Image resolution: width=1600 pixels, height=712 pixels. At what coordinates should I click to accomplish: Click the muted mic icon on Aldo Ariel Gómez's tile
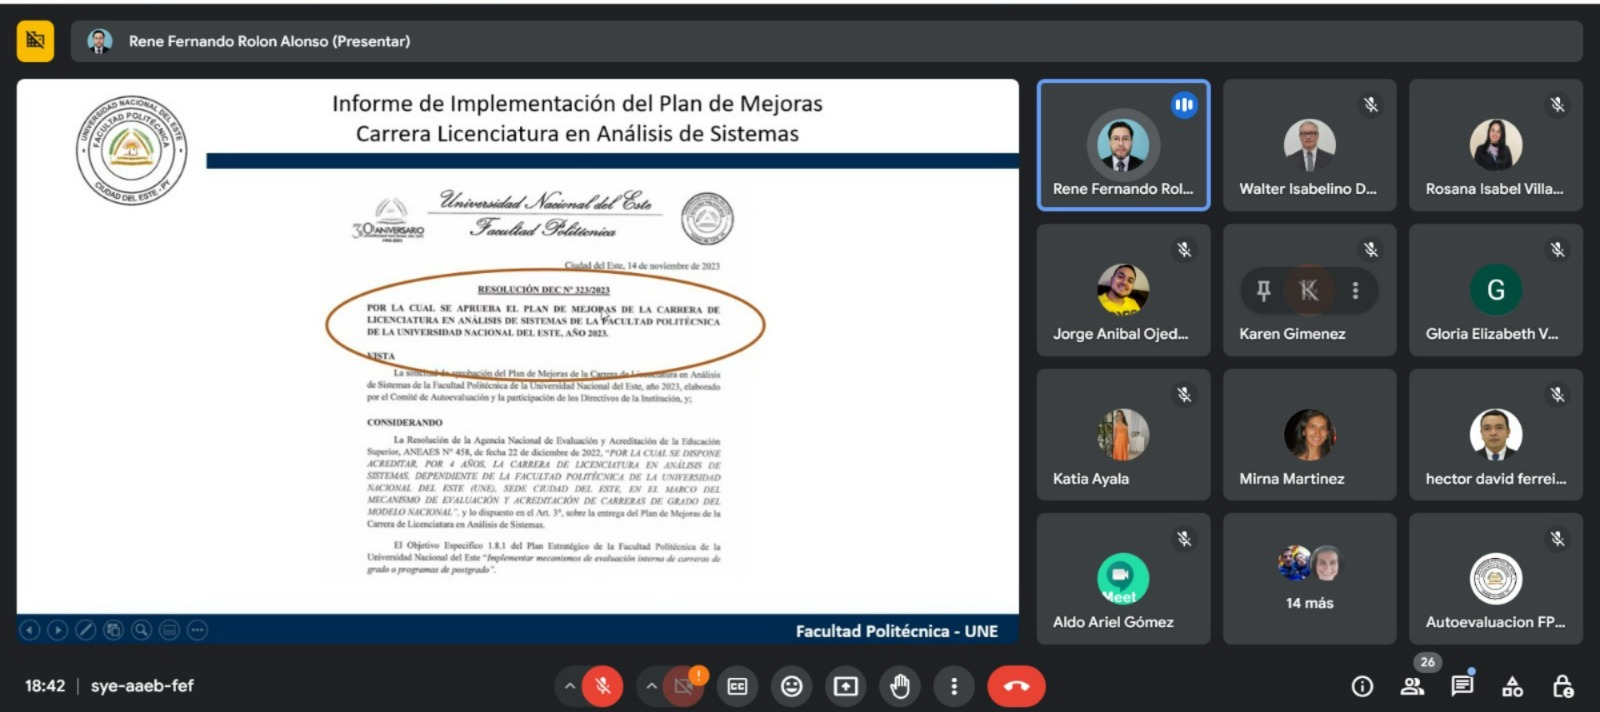[x=1184, y=539]
